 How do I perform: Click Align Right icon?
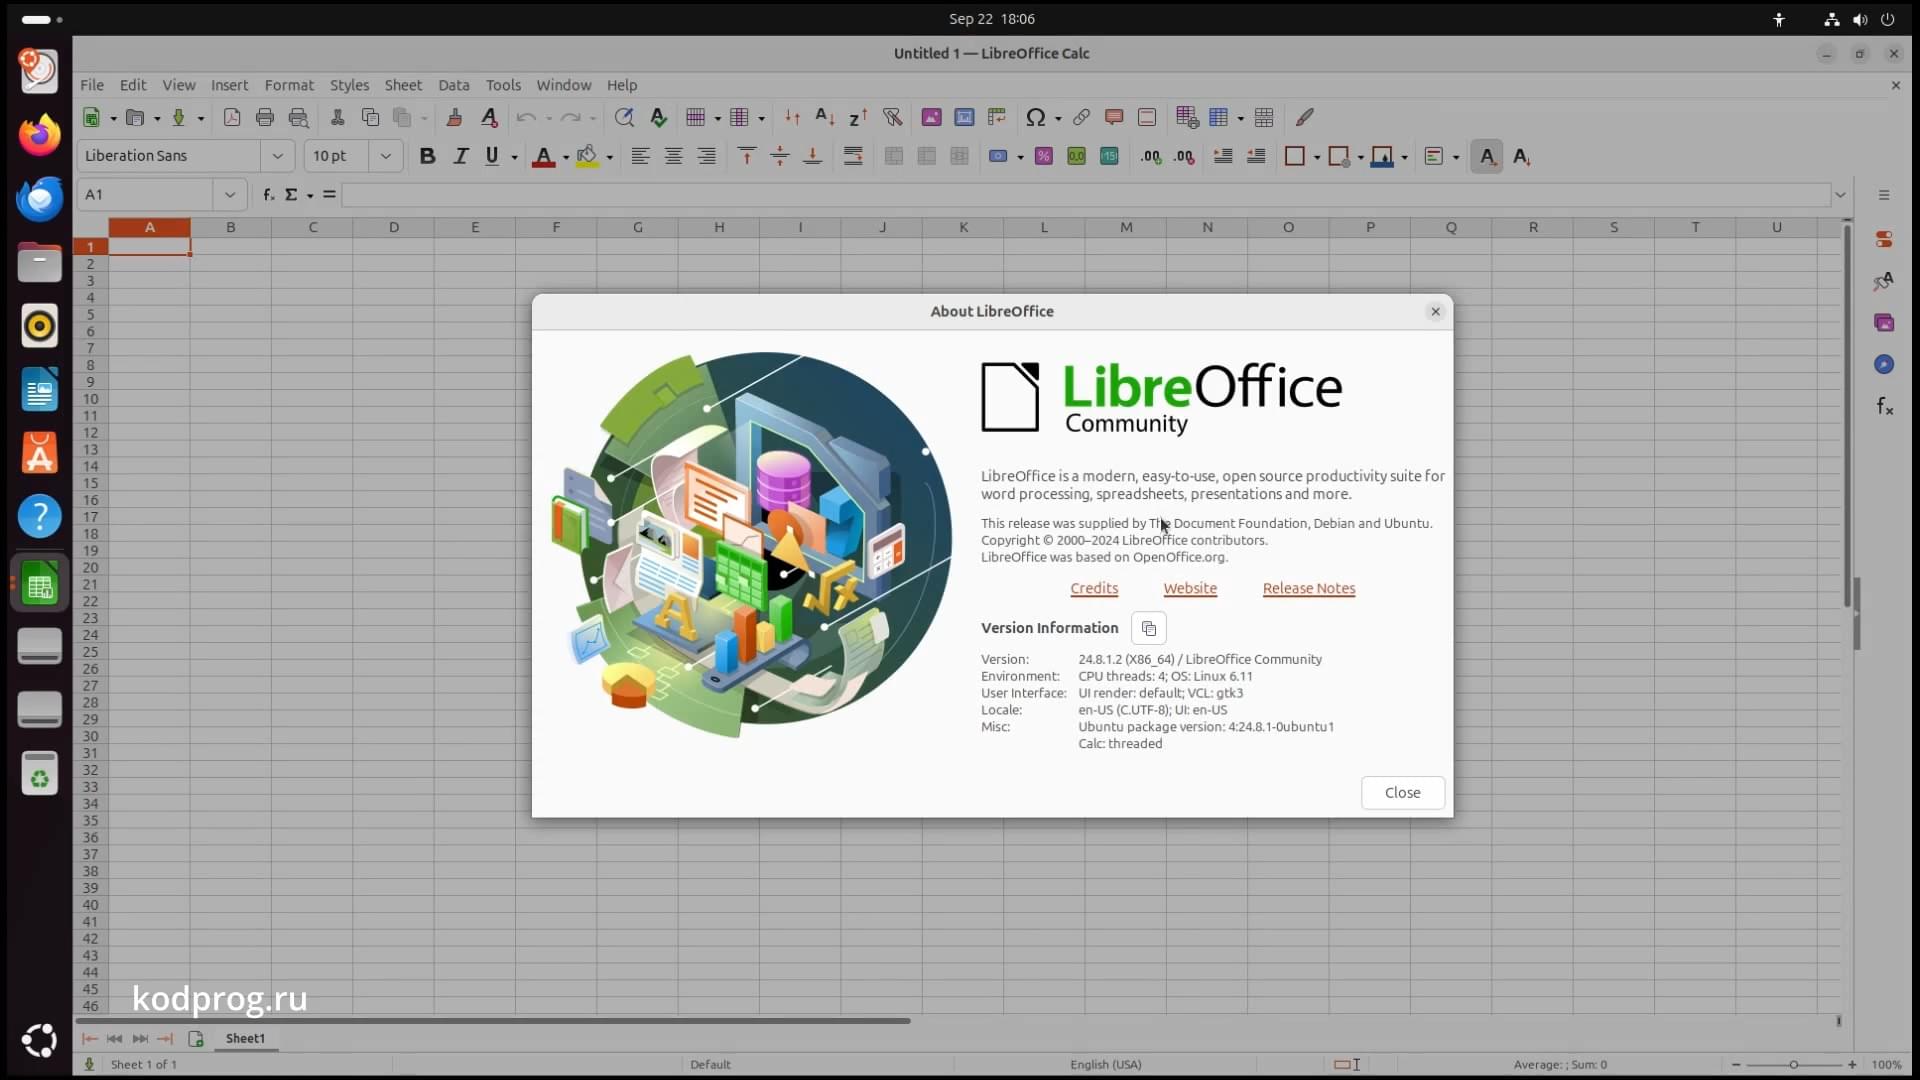[x=706, y=156]
